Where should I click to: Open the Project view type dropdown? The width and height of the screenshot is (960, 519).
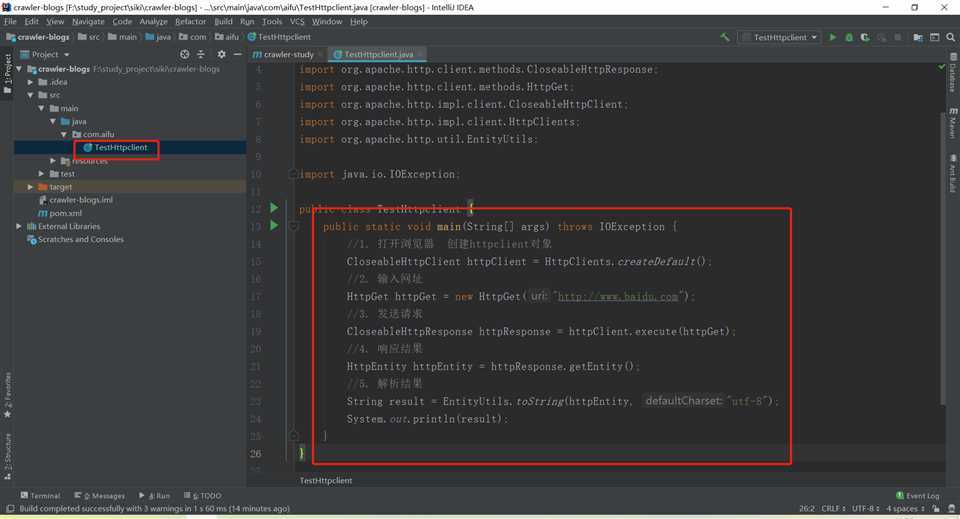(x=45, y=54)
